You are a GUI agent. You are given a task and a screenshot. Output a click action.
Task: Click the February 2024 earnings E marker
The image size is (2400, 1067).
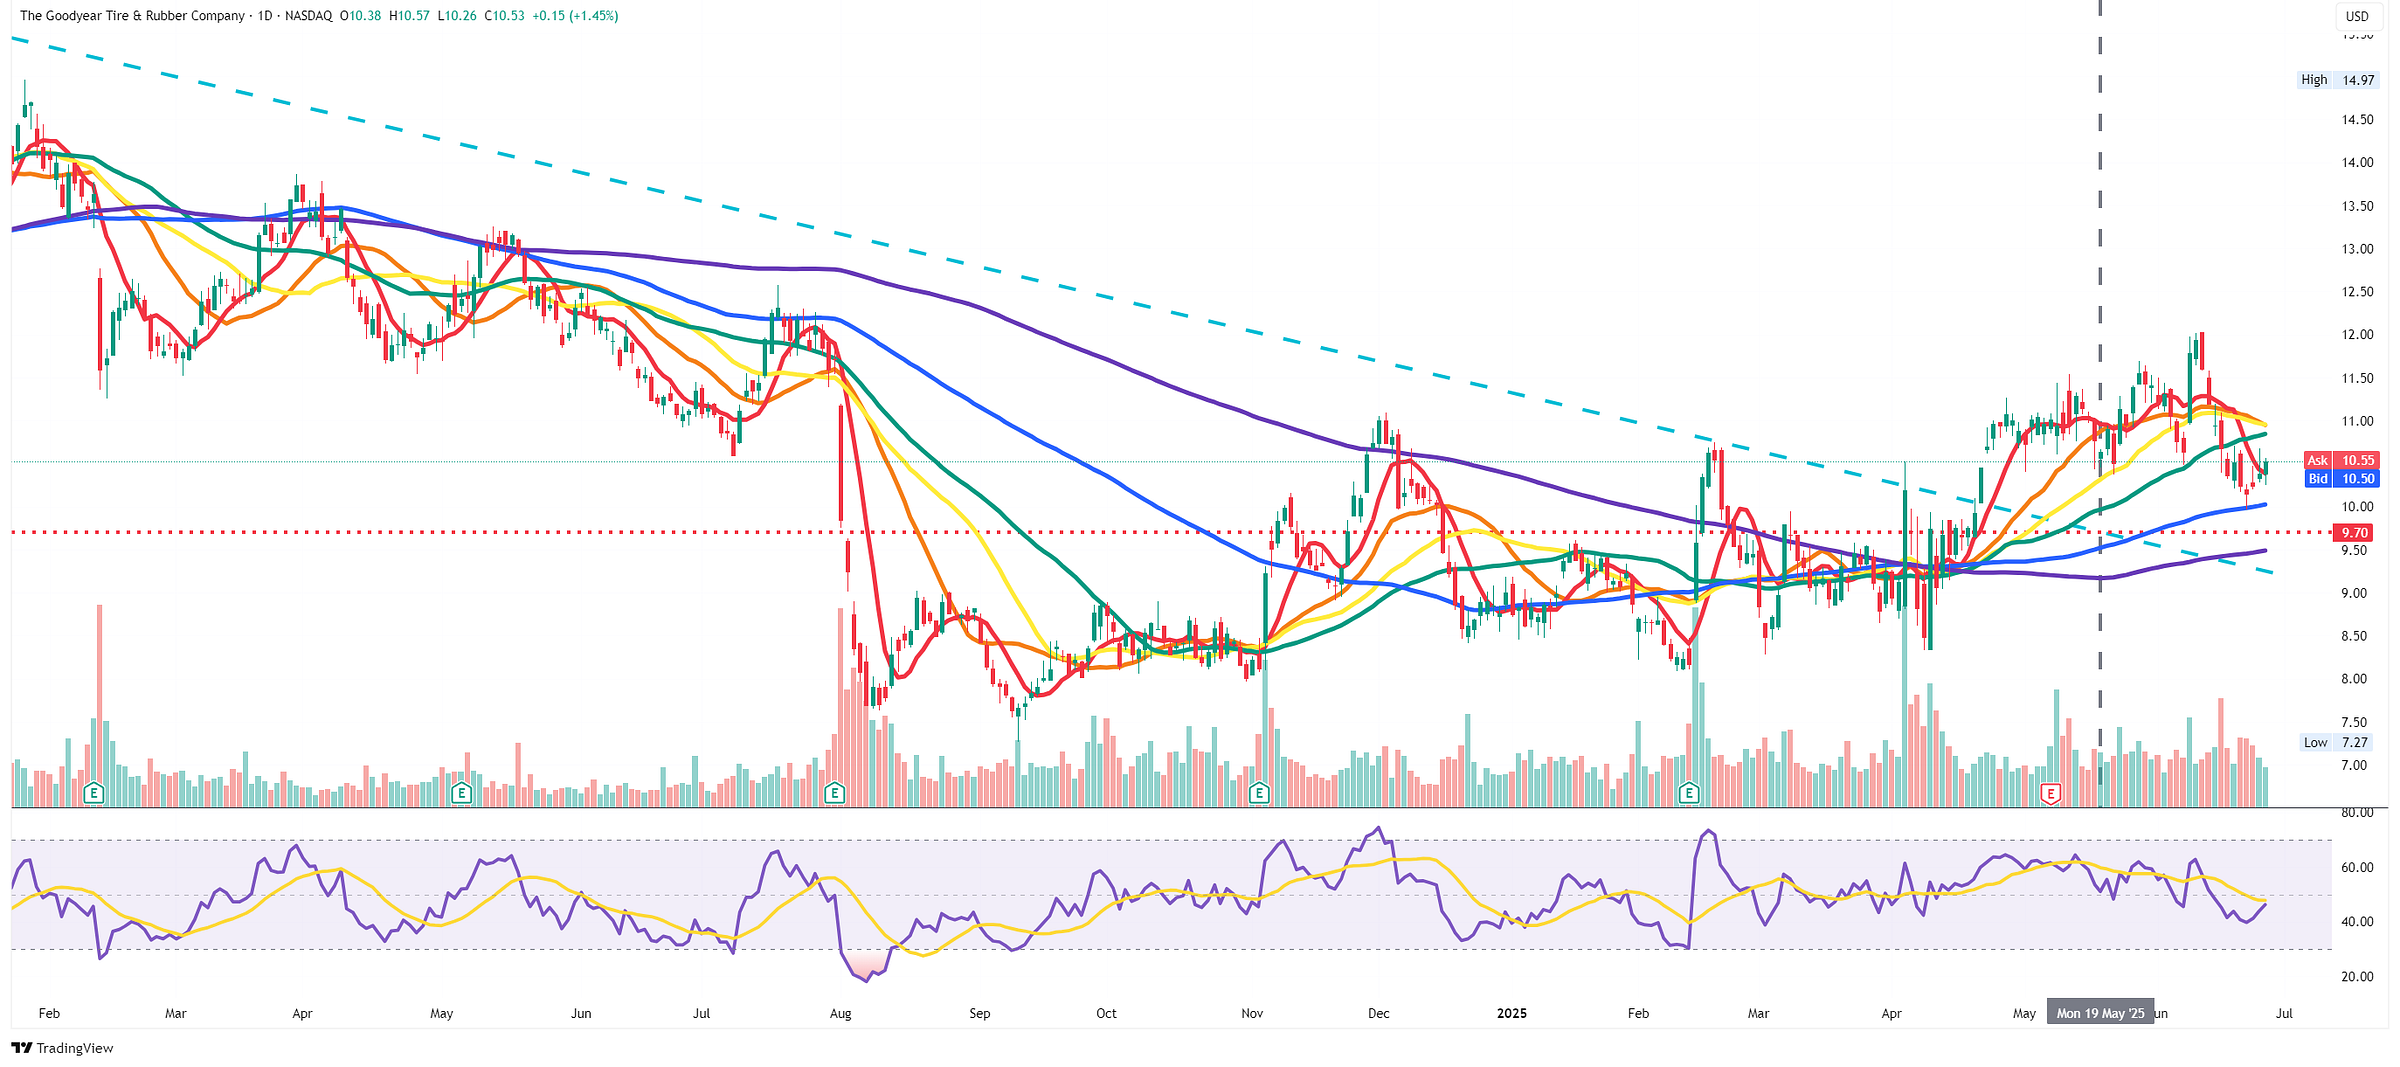click(x=94, y=794)
